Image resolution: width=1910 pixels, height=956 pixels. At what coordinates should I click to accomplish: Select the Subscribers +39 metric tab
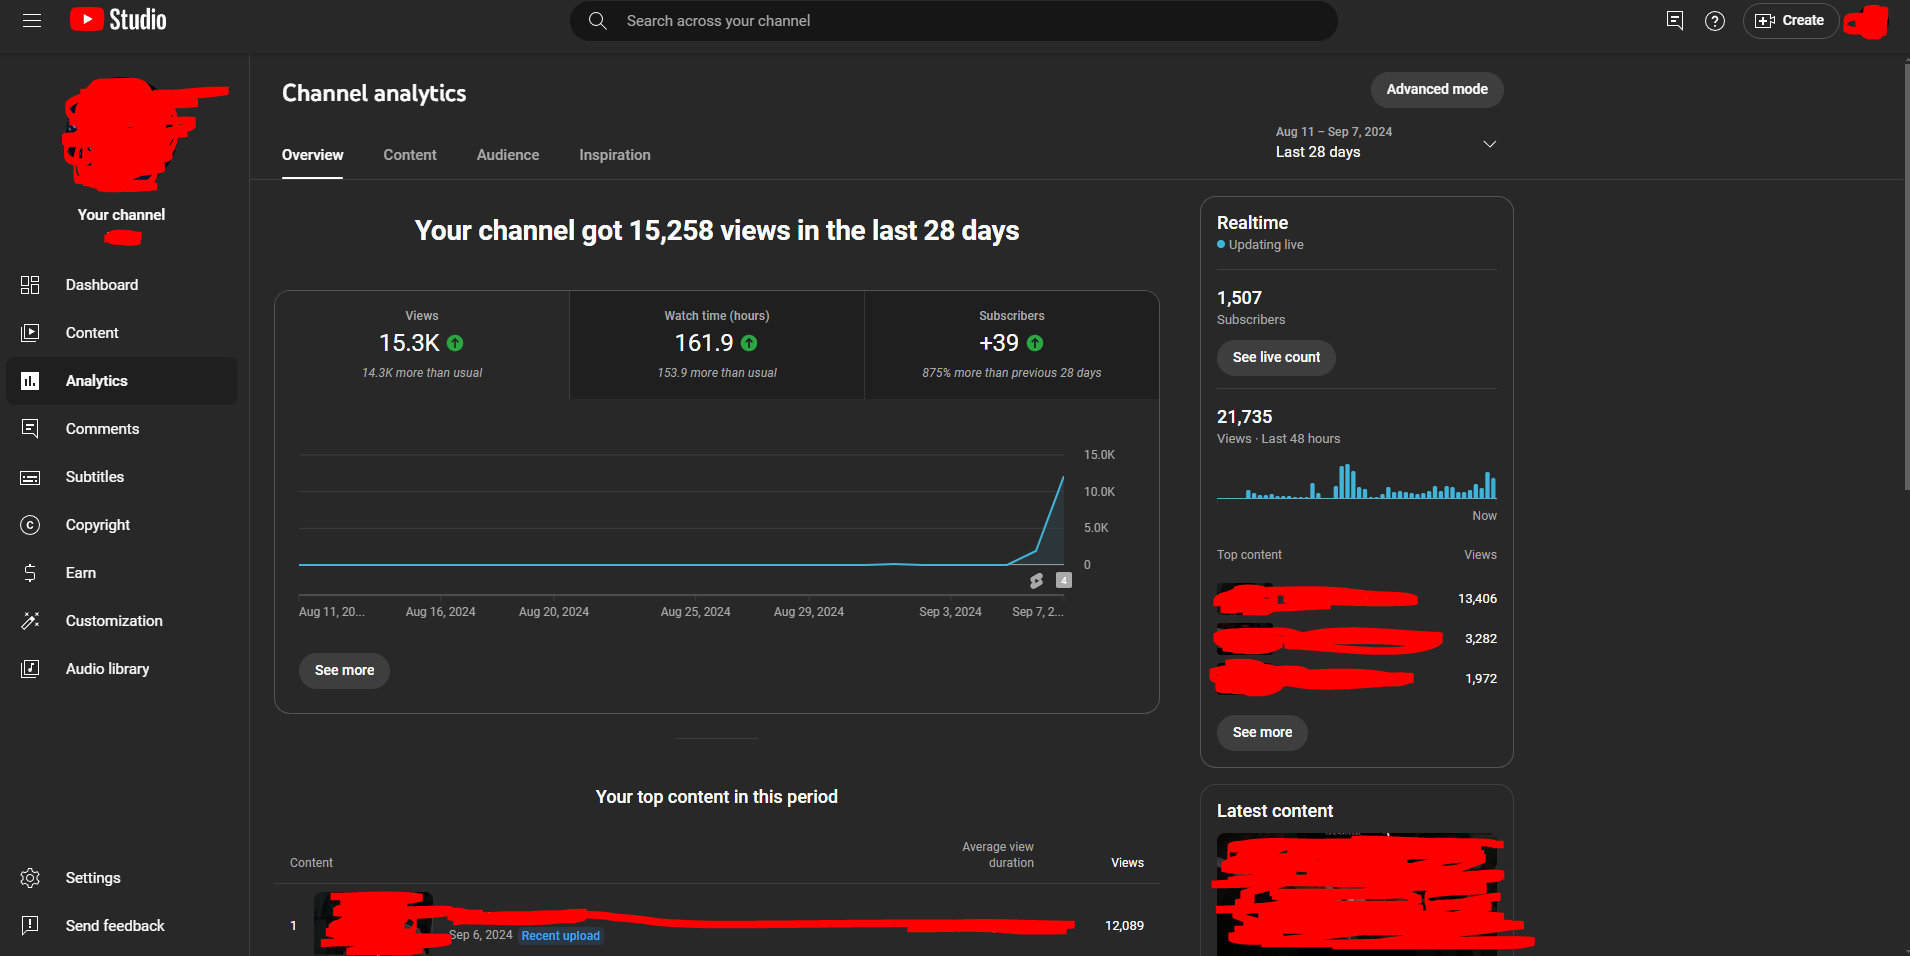(1012, 345)
